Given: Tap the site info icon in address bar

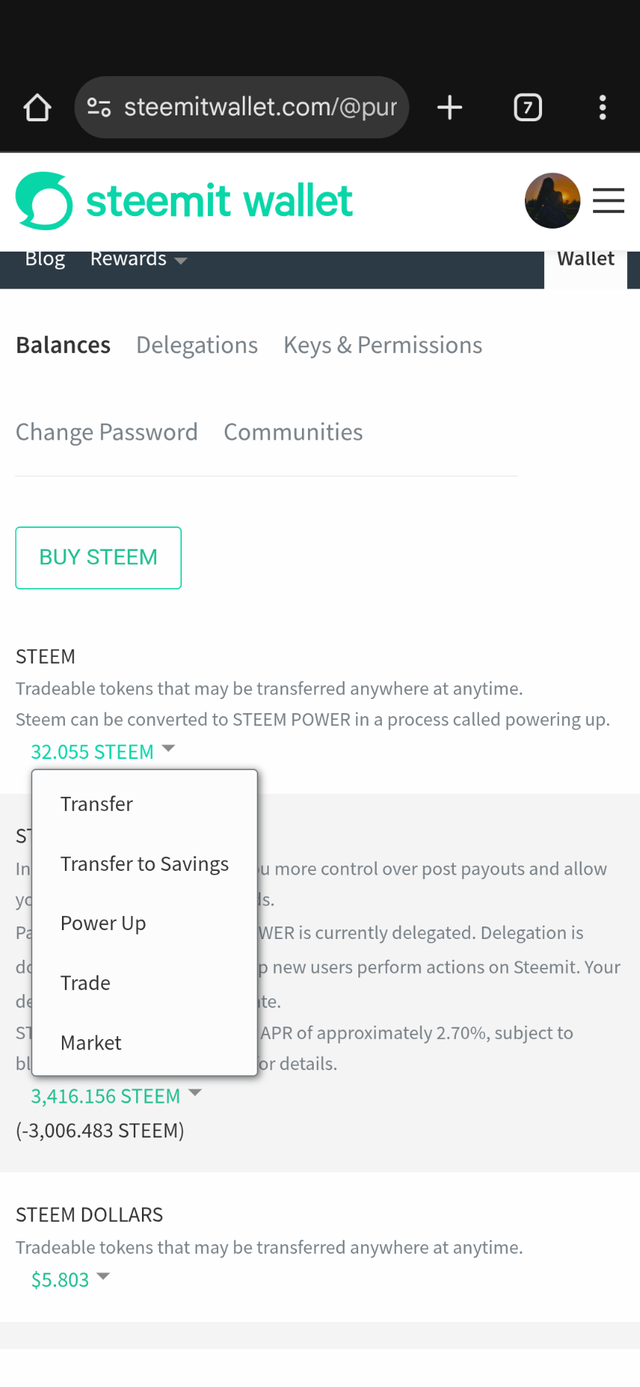Looking at the screenshot, I should point(99,108).
